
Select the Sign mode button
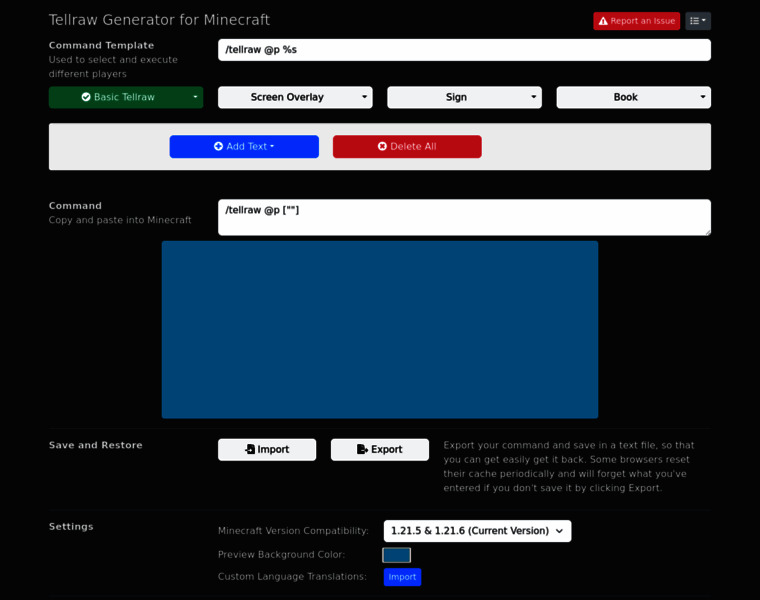point(456,97)
